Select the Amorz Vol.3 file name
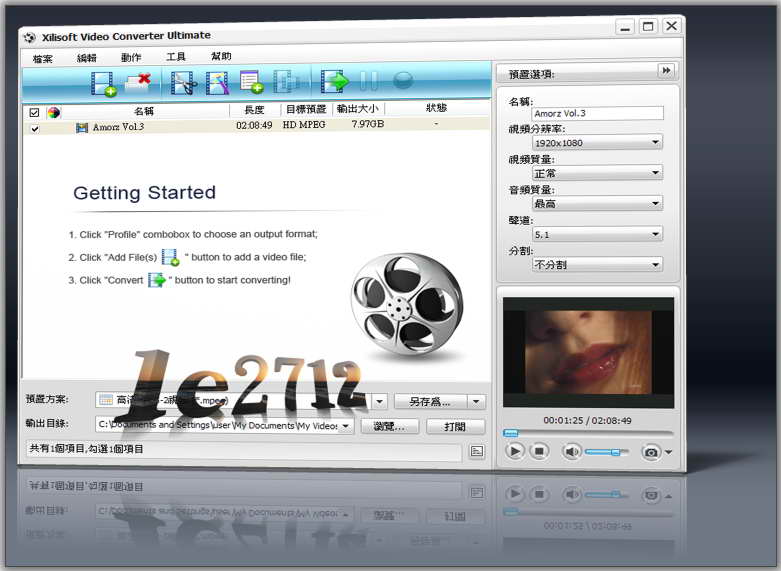 click(x=118, y=127)
